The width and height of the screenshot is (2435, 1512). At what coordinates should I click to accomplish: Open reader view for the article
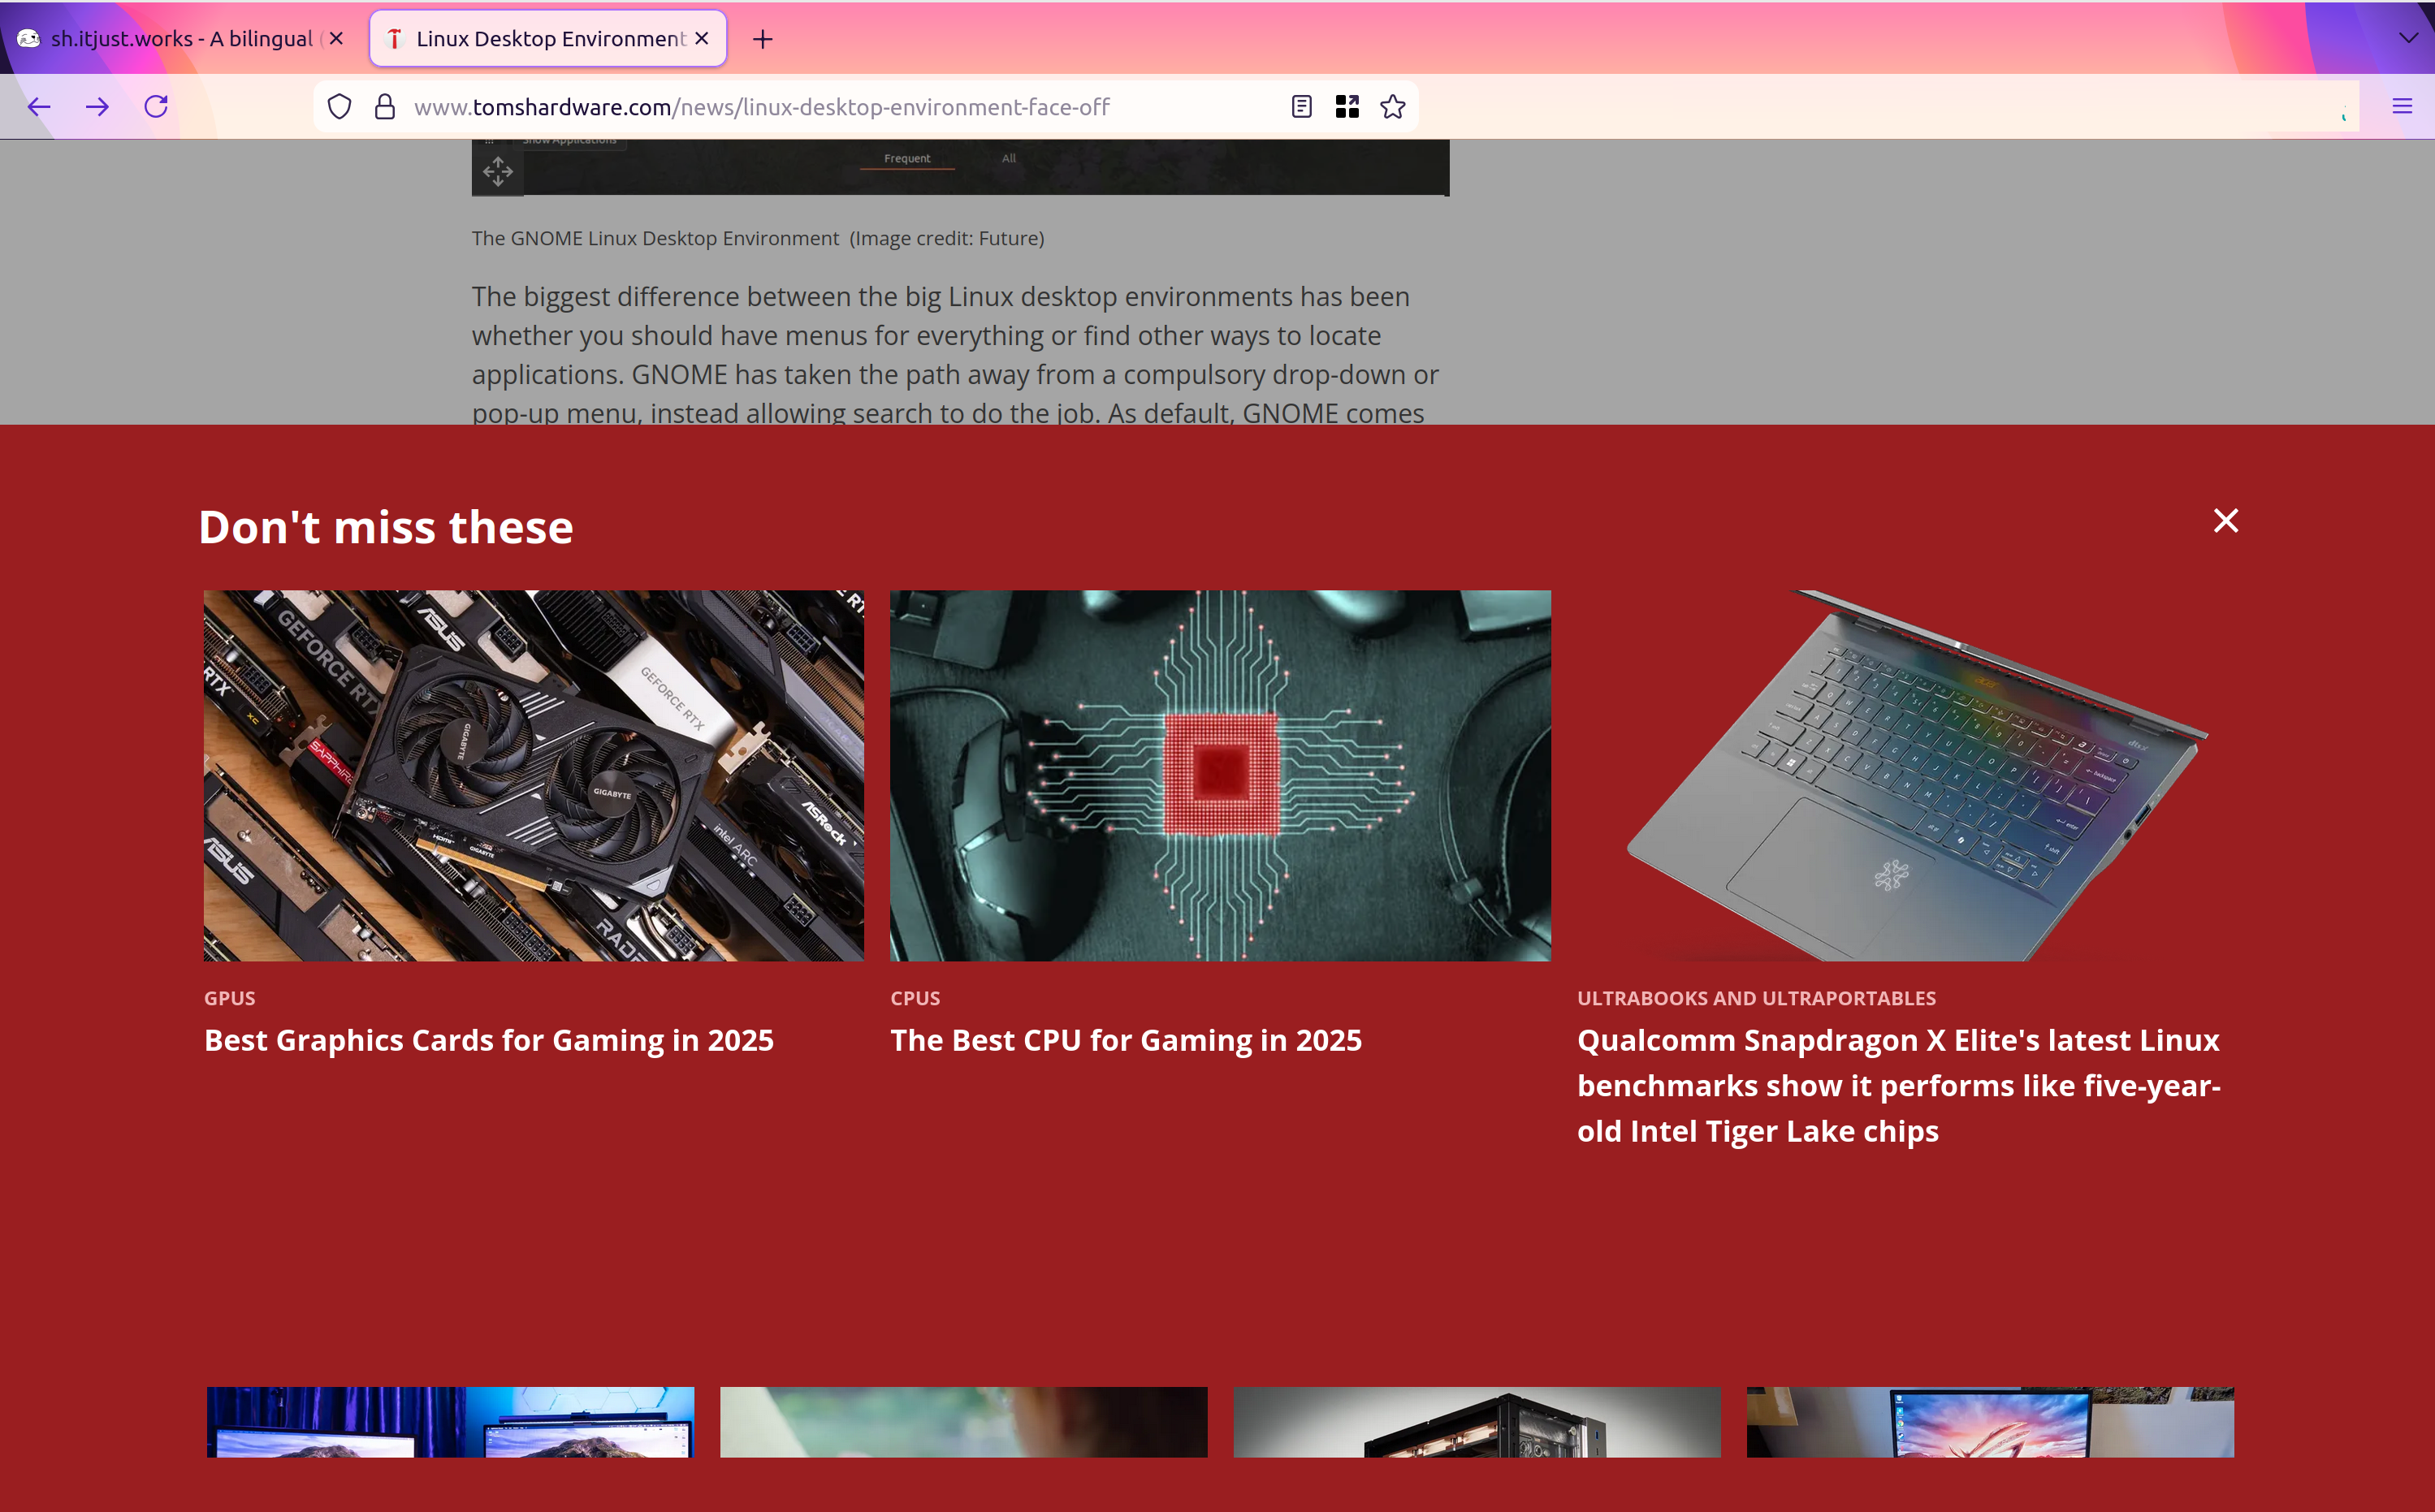1301,106
